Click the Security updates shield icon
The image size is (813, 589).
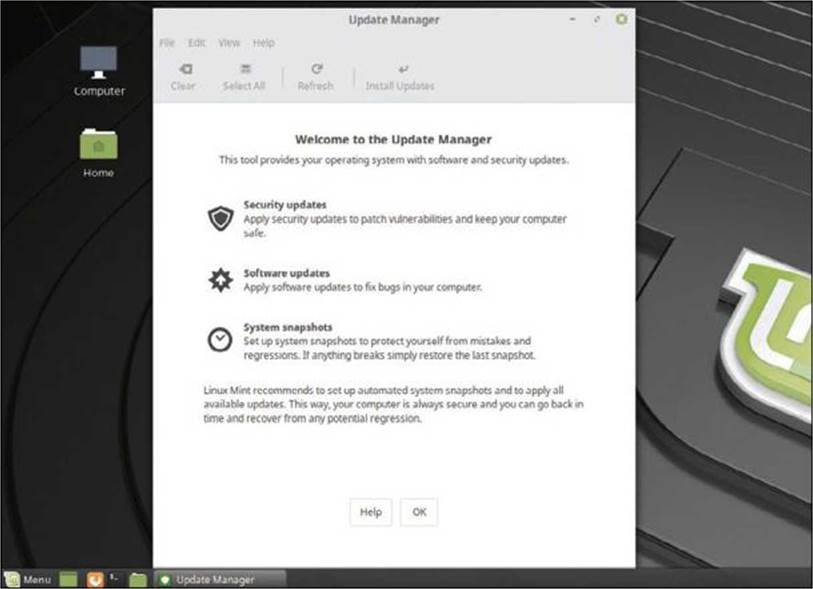click(x=221, y=218)
